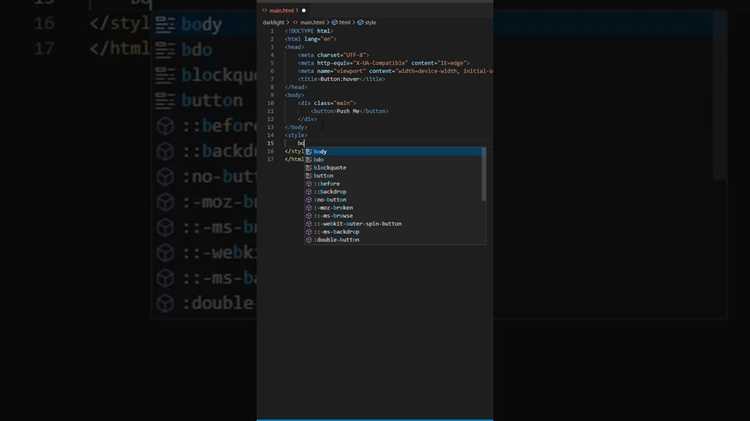Select the blockquote autocomplete suggestion
Viewport: 750px width, 421px height.
(x=395, y=168)
